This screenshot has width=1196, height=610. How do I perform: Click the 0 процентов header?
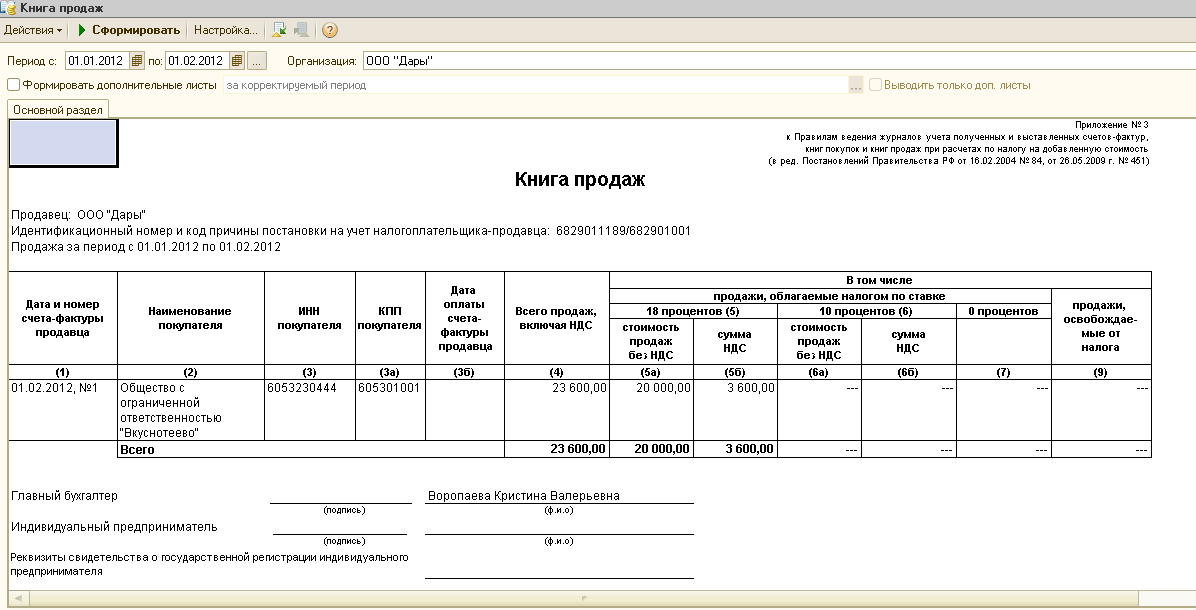pos(1004,311)
